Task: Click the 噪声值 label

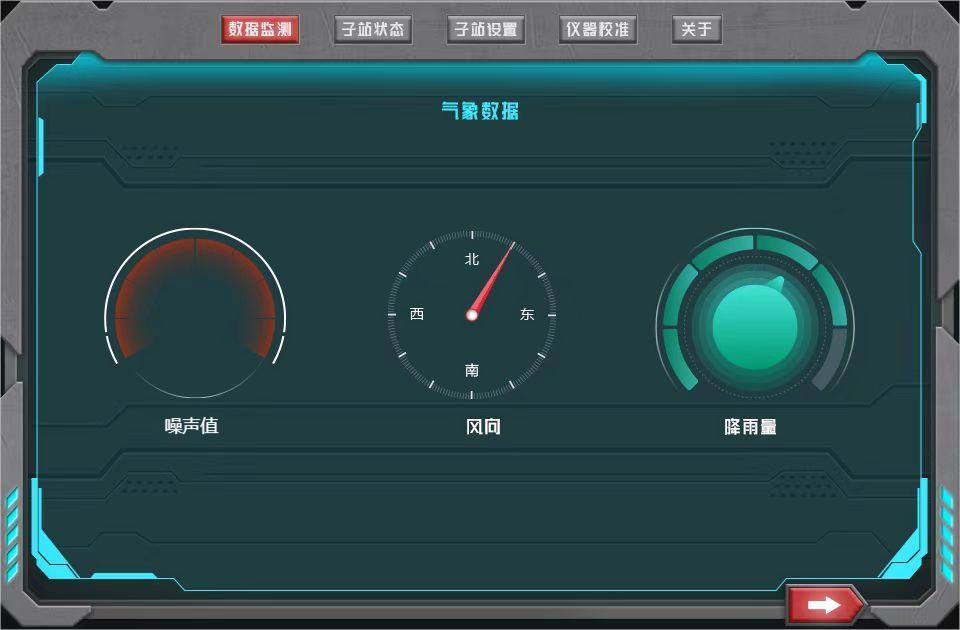Action: point(192,426)
